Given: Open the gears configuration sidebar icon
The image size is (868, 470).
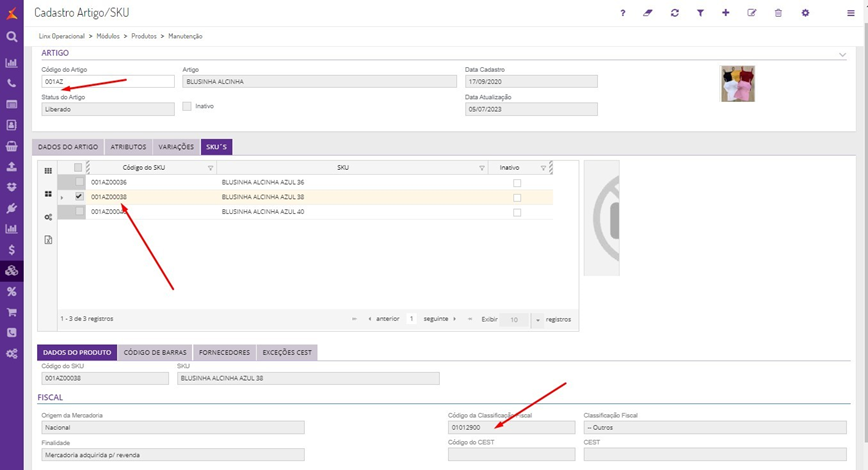Looking at the screenshot, I should point(12,354).
